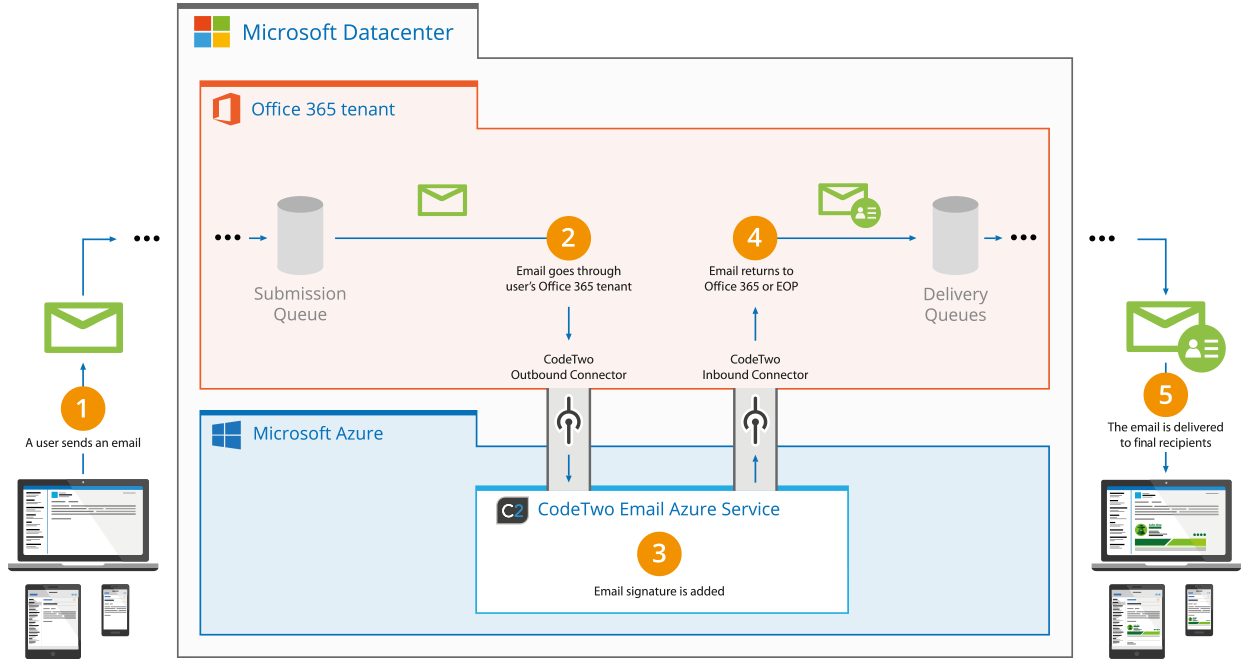Click the 'Microsoft Datacenter' heading
The height and width of the screenshot is (671, 1249).
point(348,32)
